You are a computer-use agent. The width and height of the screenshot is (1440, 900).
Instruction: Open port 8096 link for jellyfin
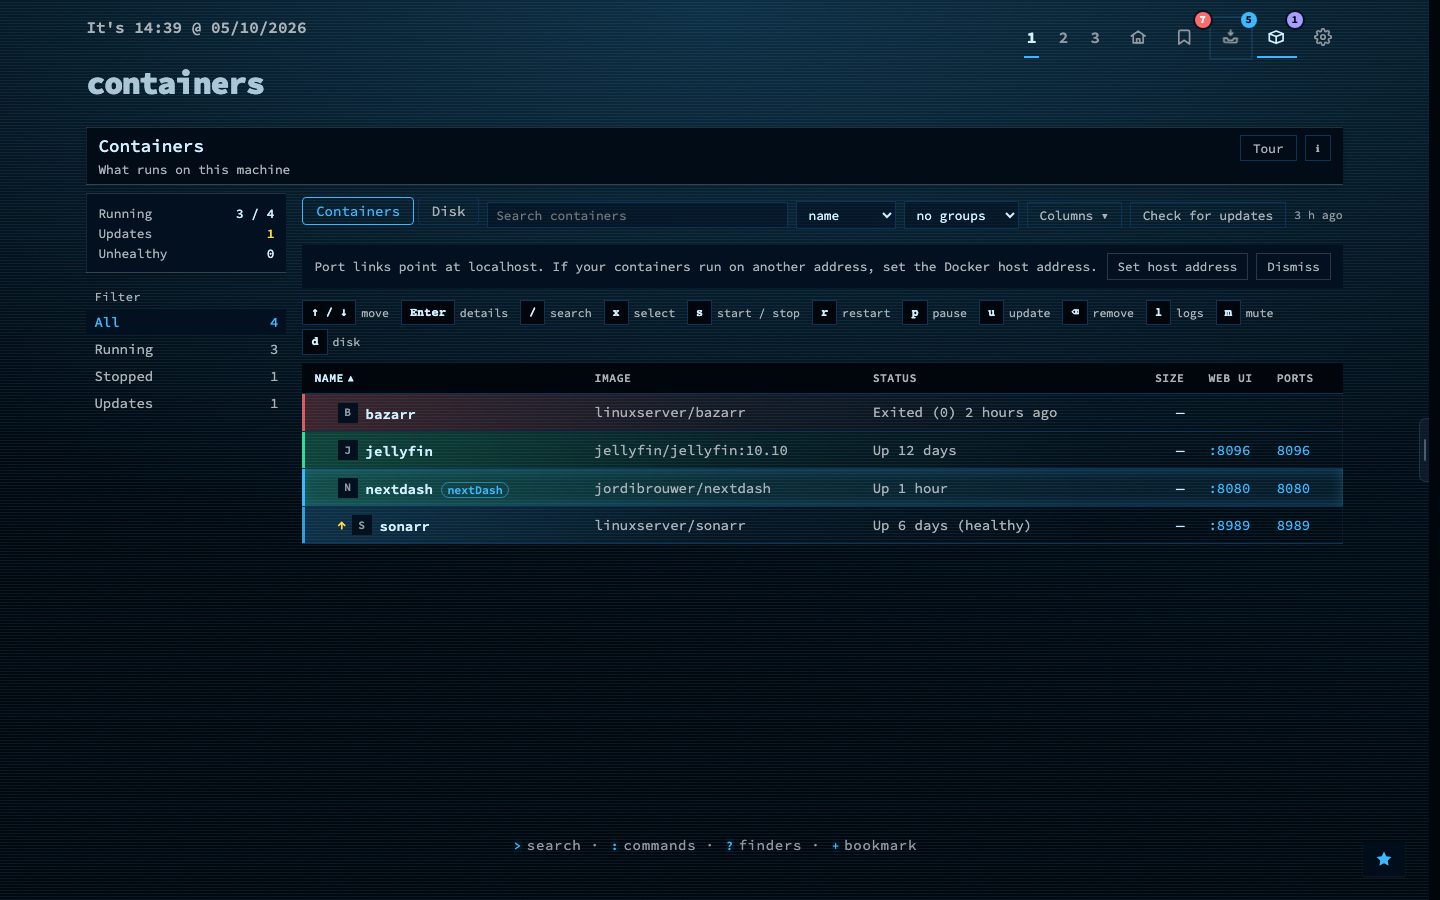pyautogui.click(x=1293, y=451)
